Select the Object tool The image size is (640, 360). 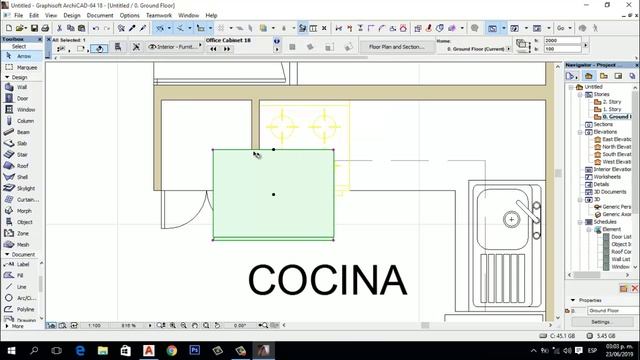(21, 222)
